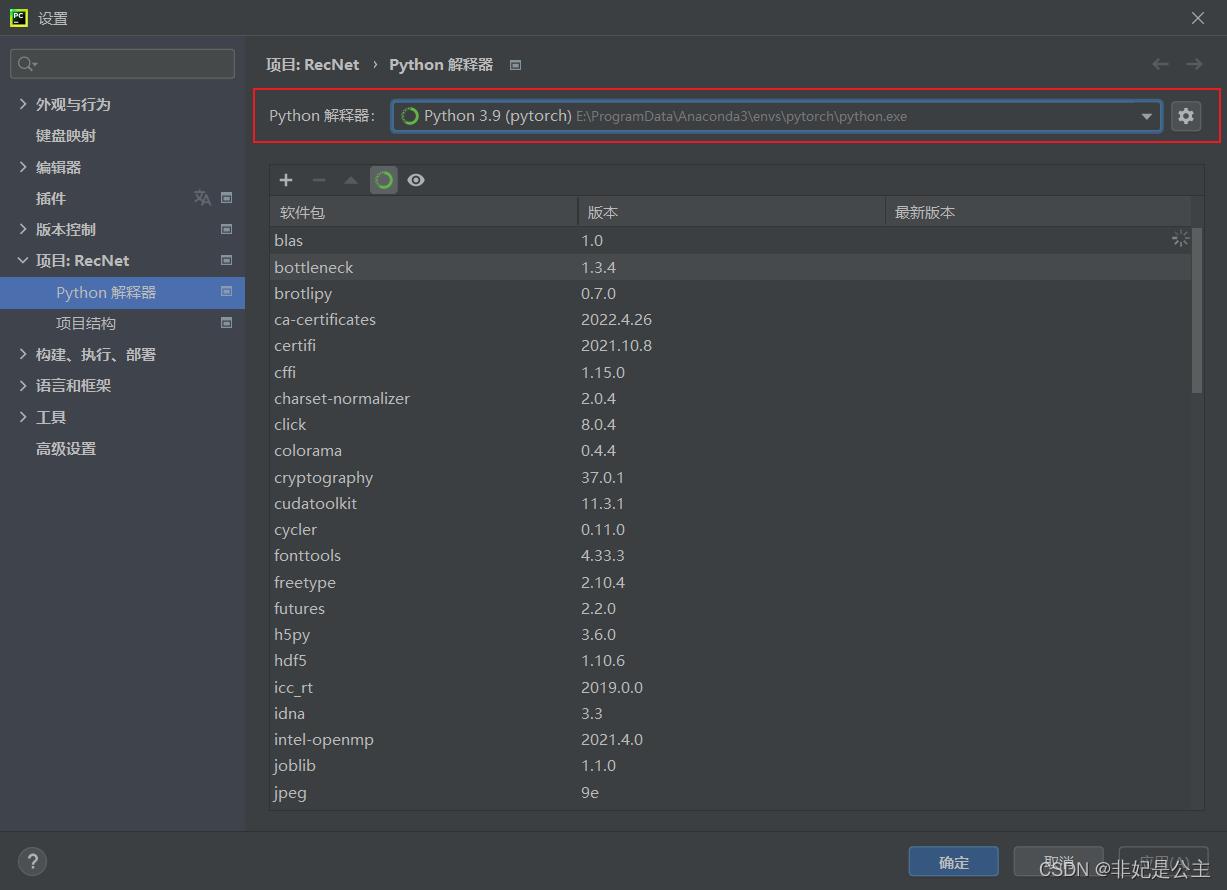Select the certifi package row
Image resolution: width=1227 pixels, height=890 pixels.
(730, 346)
